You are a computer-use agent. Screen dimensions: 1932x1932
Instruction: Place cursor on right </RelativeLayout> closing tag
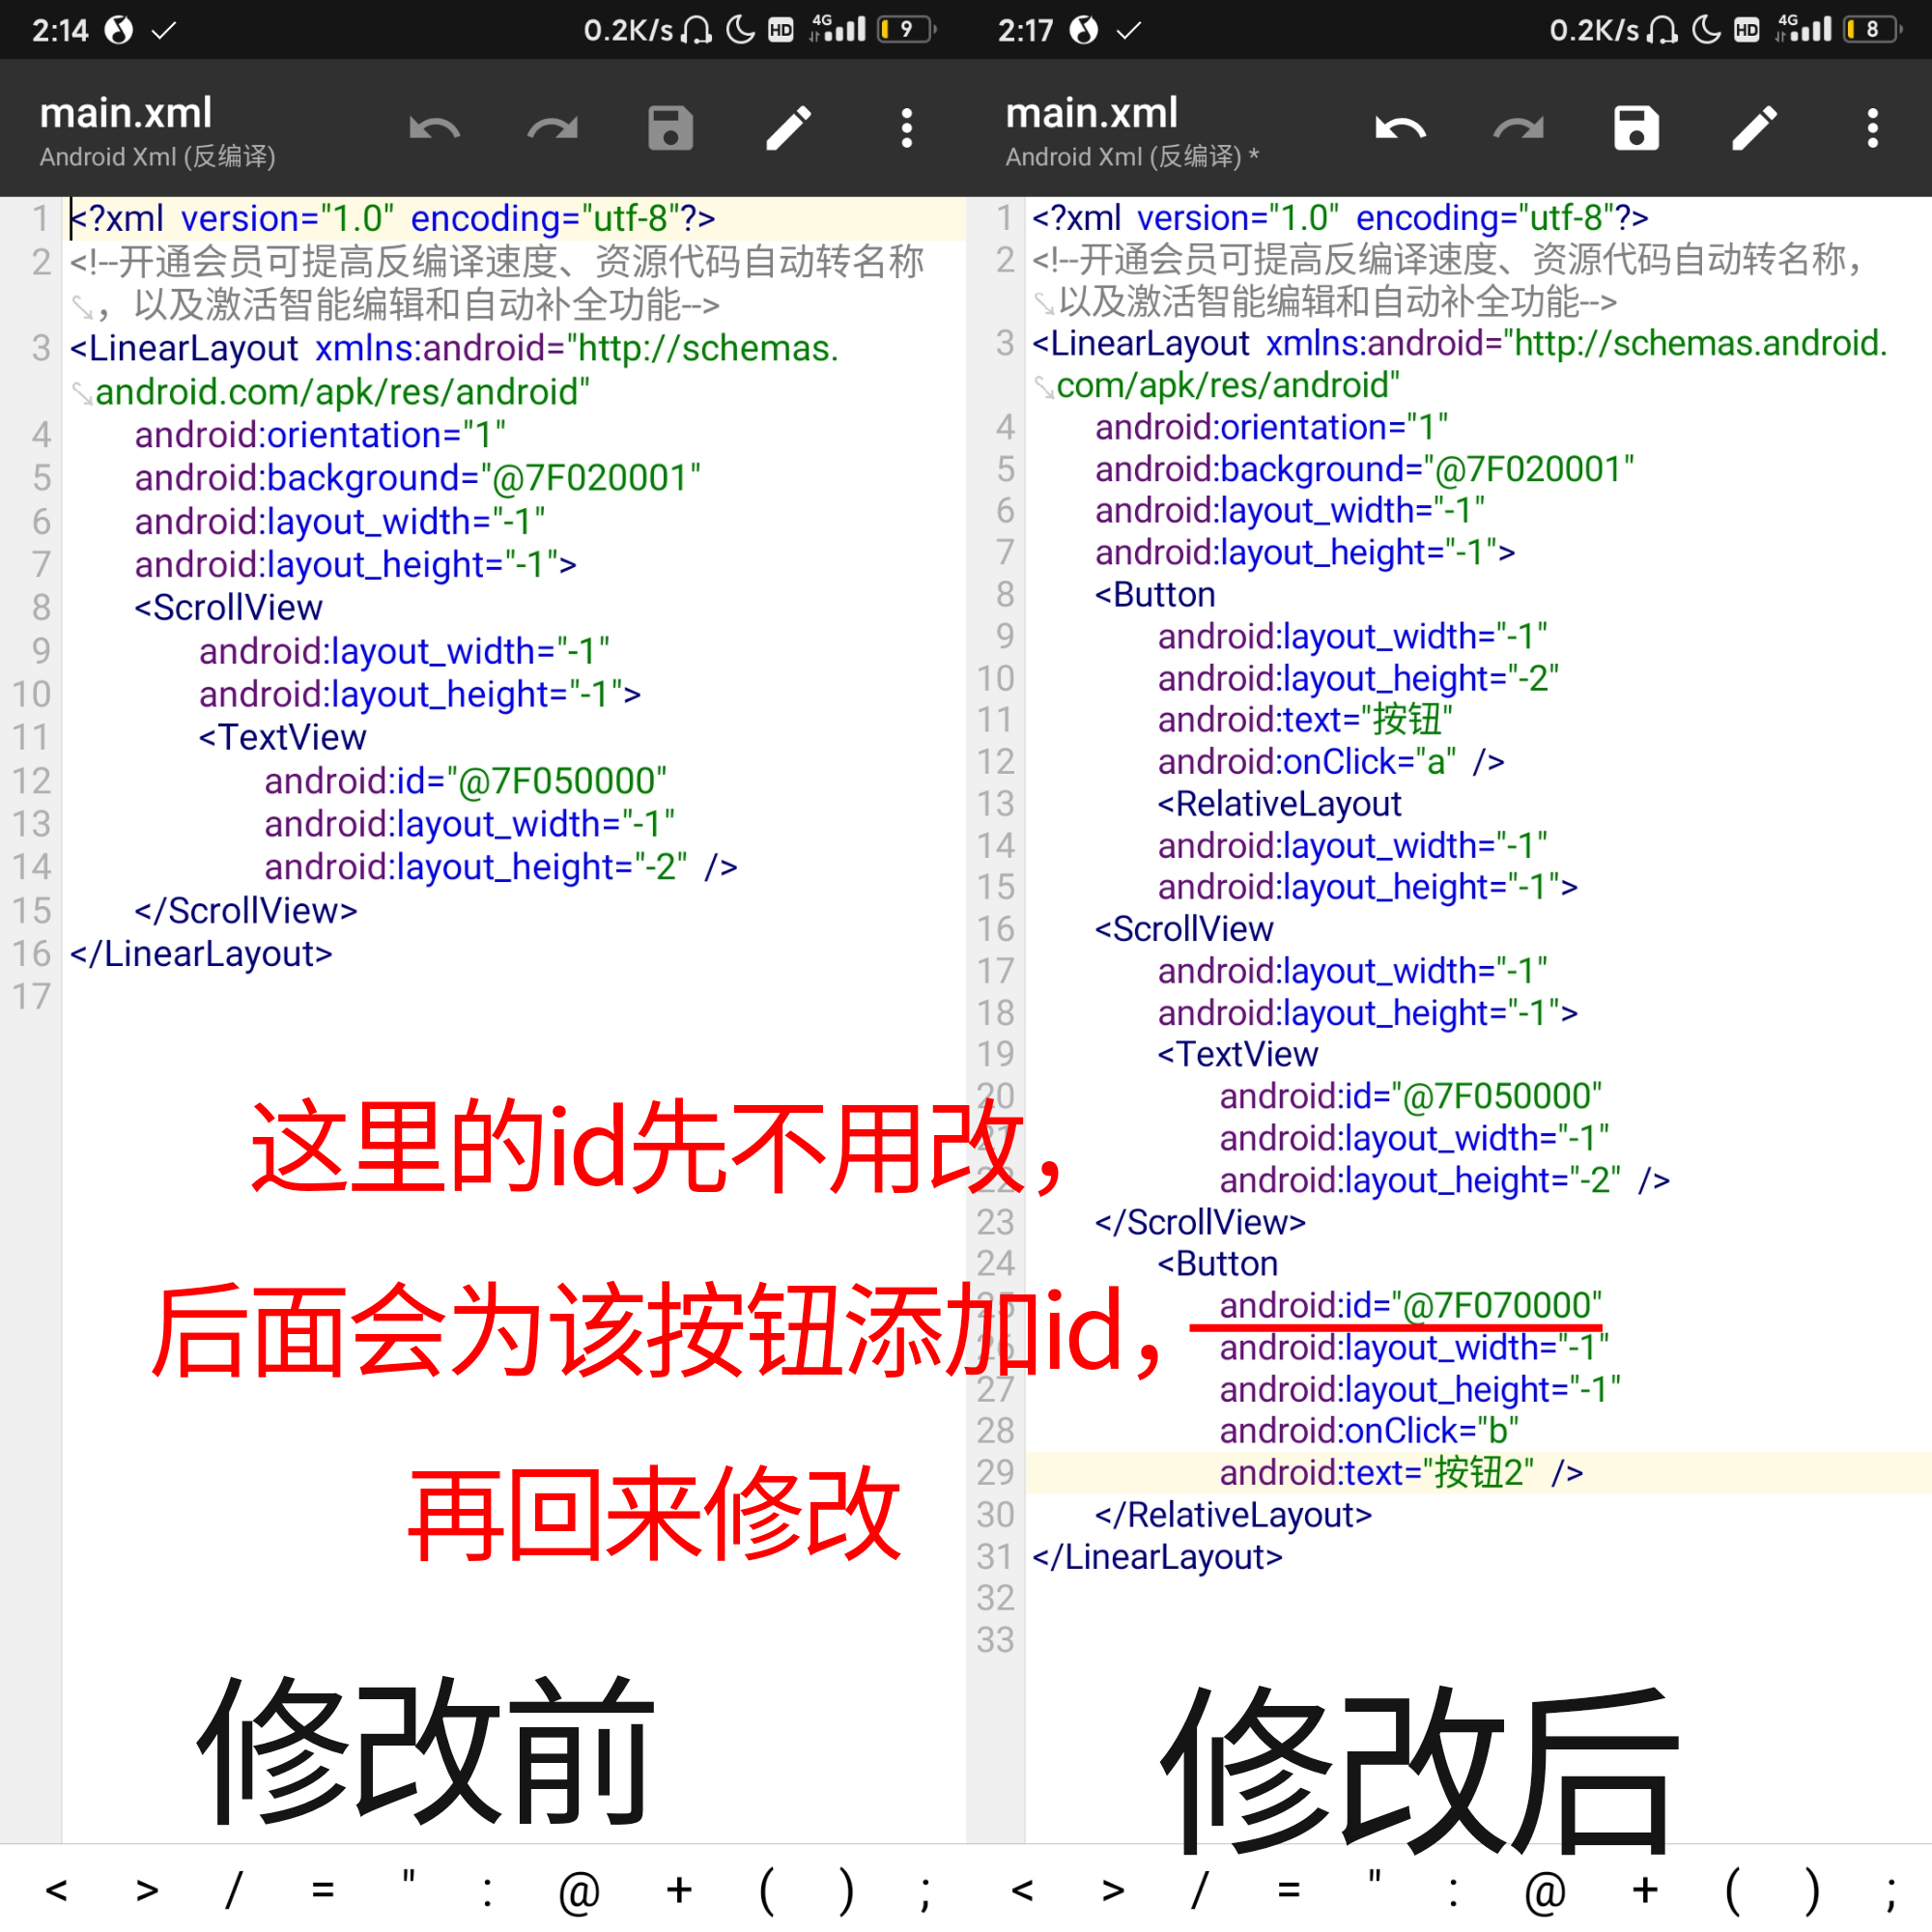(x=1233, y=1514)
